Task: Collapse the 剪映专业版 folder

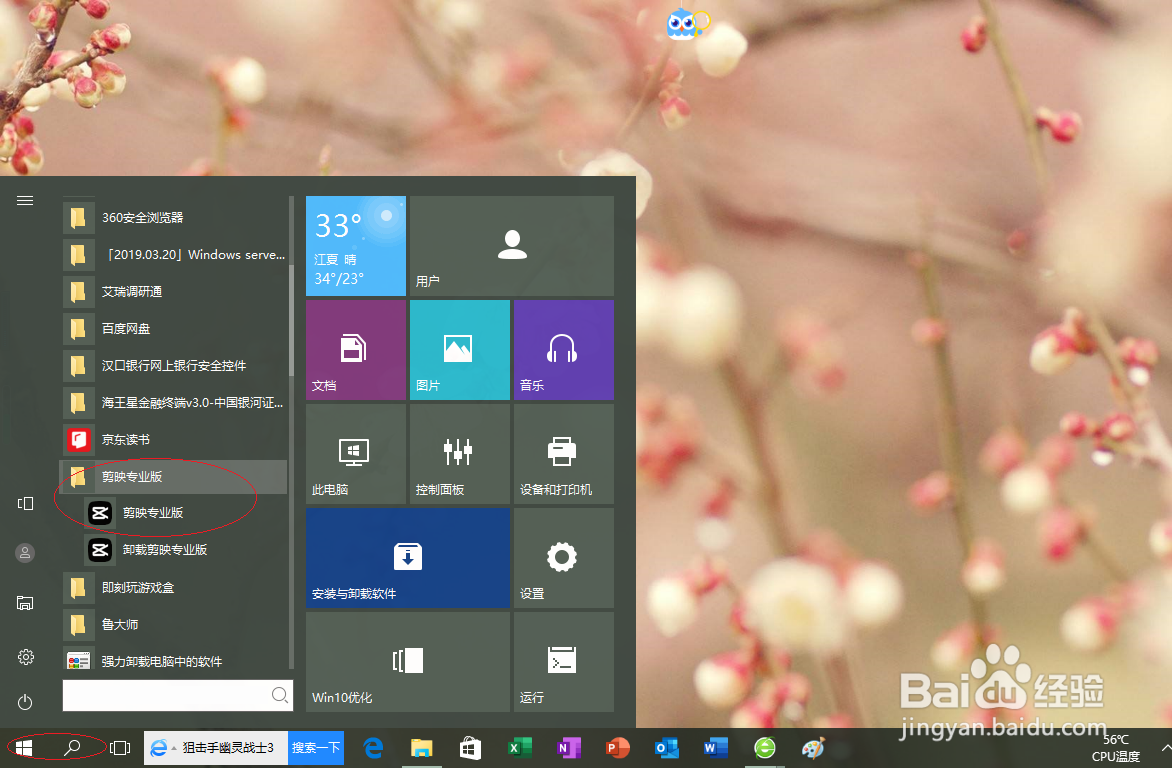Action: 174,476
